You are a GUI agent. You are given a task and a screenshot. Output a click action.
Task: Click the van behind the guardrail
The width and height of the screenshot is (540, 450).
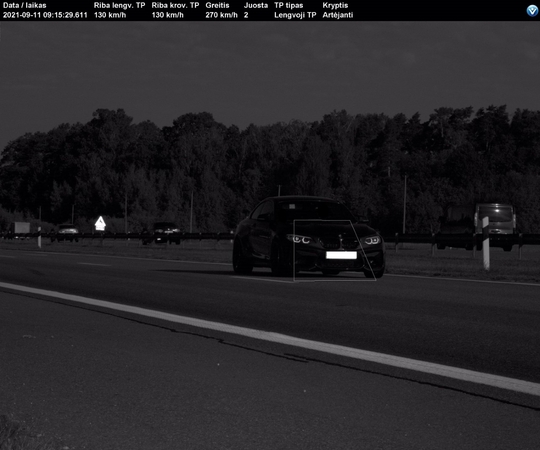tap(495, 226)
